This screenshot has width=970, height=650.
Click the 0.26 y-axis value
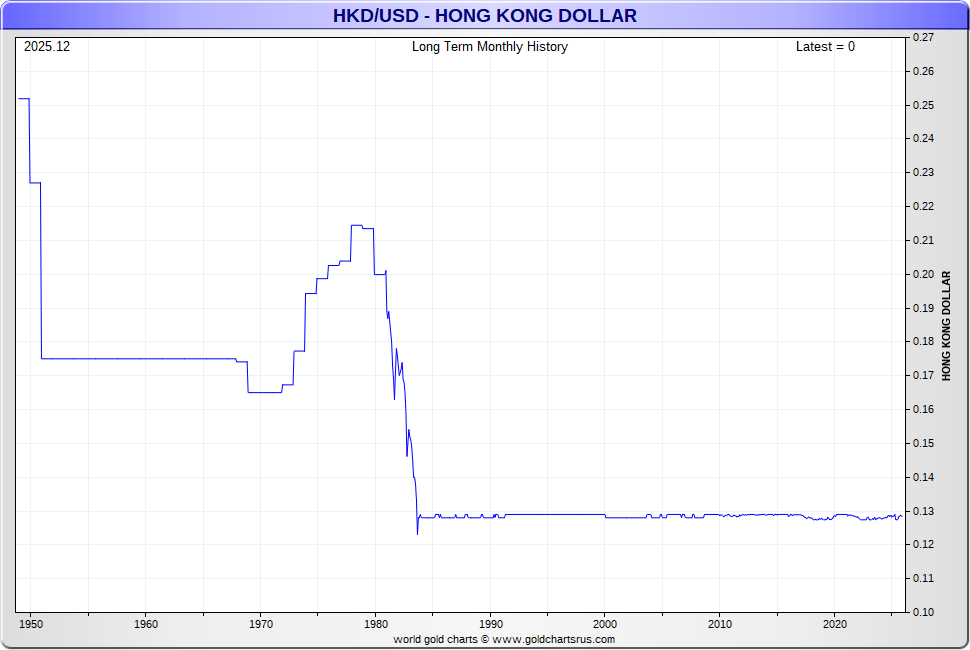click(924, 71)
